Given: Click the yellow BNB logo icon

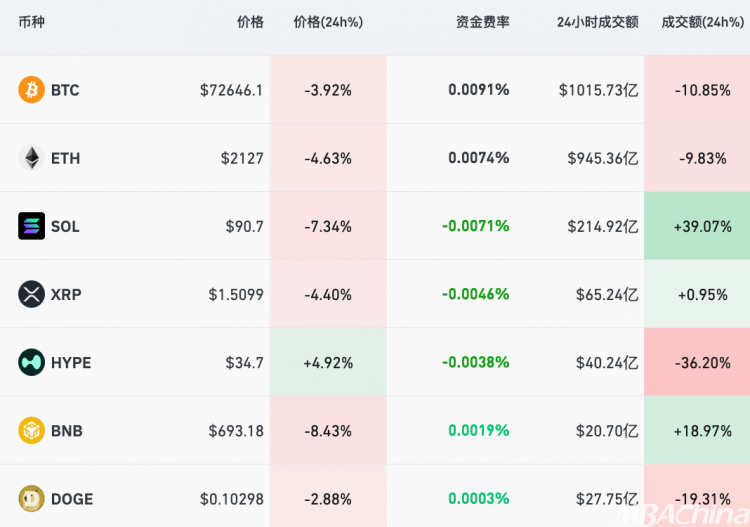Looking at the screenshot, I should [32, 431].
